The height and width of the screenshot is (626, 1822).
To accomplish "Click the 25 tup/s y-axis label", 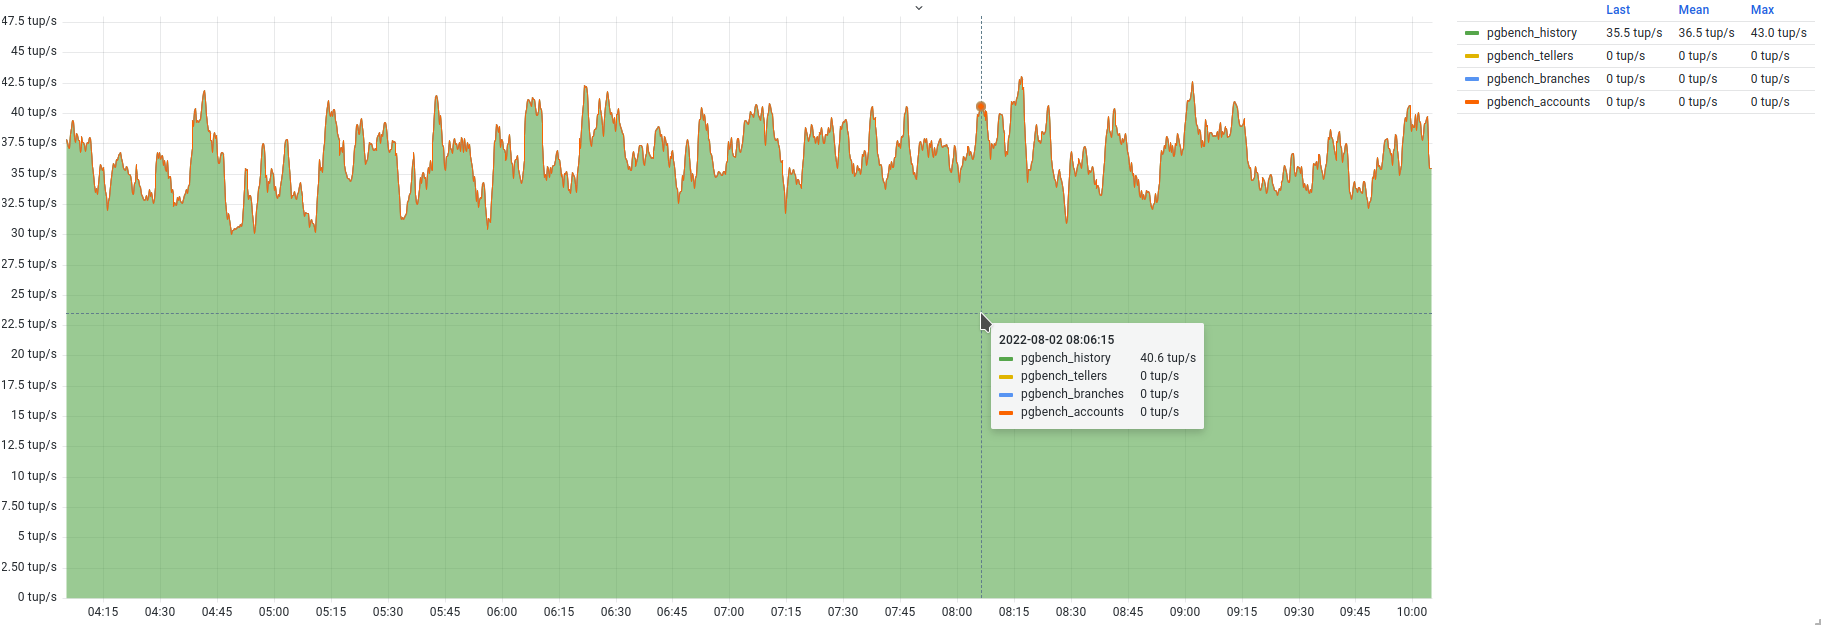I will 34,294.
